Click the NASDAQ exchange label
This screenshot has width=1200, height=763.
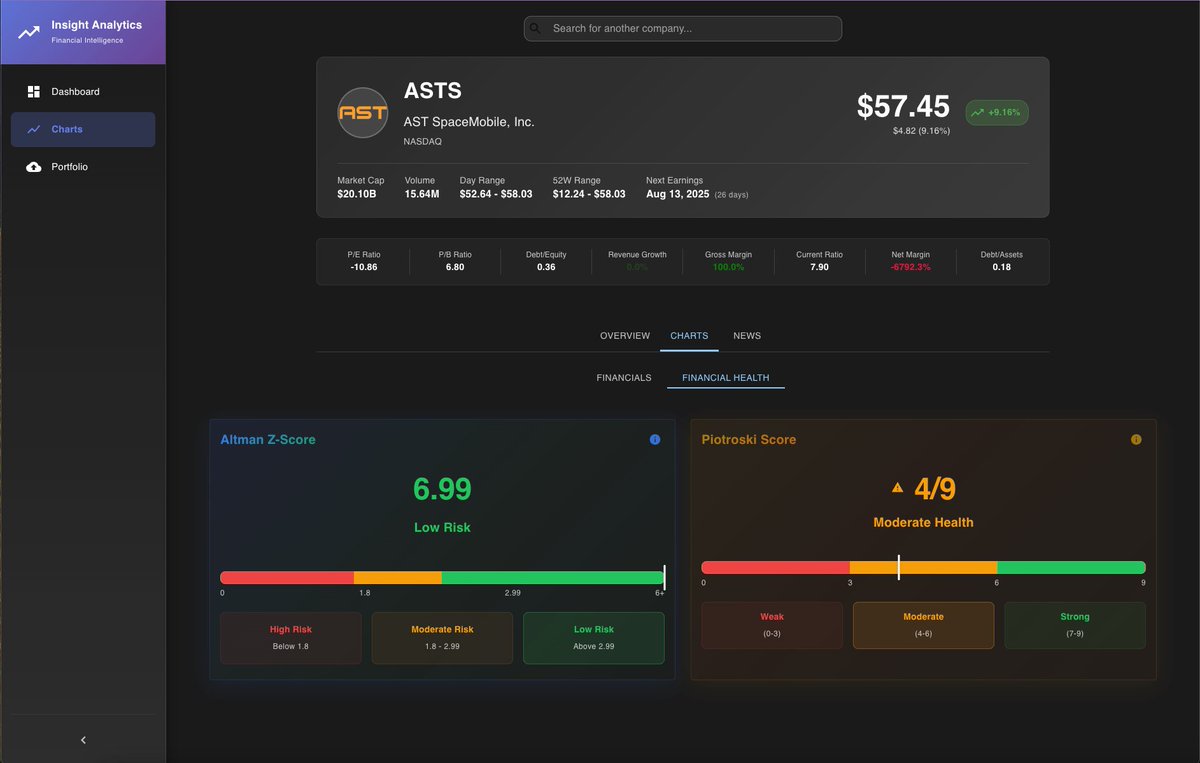point(422,142)
